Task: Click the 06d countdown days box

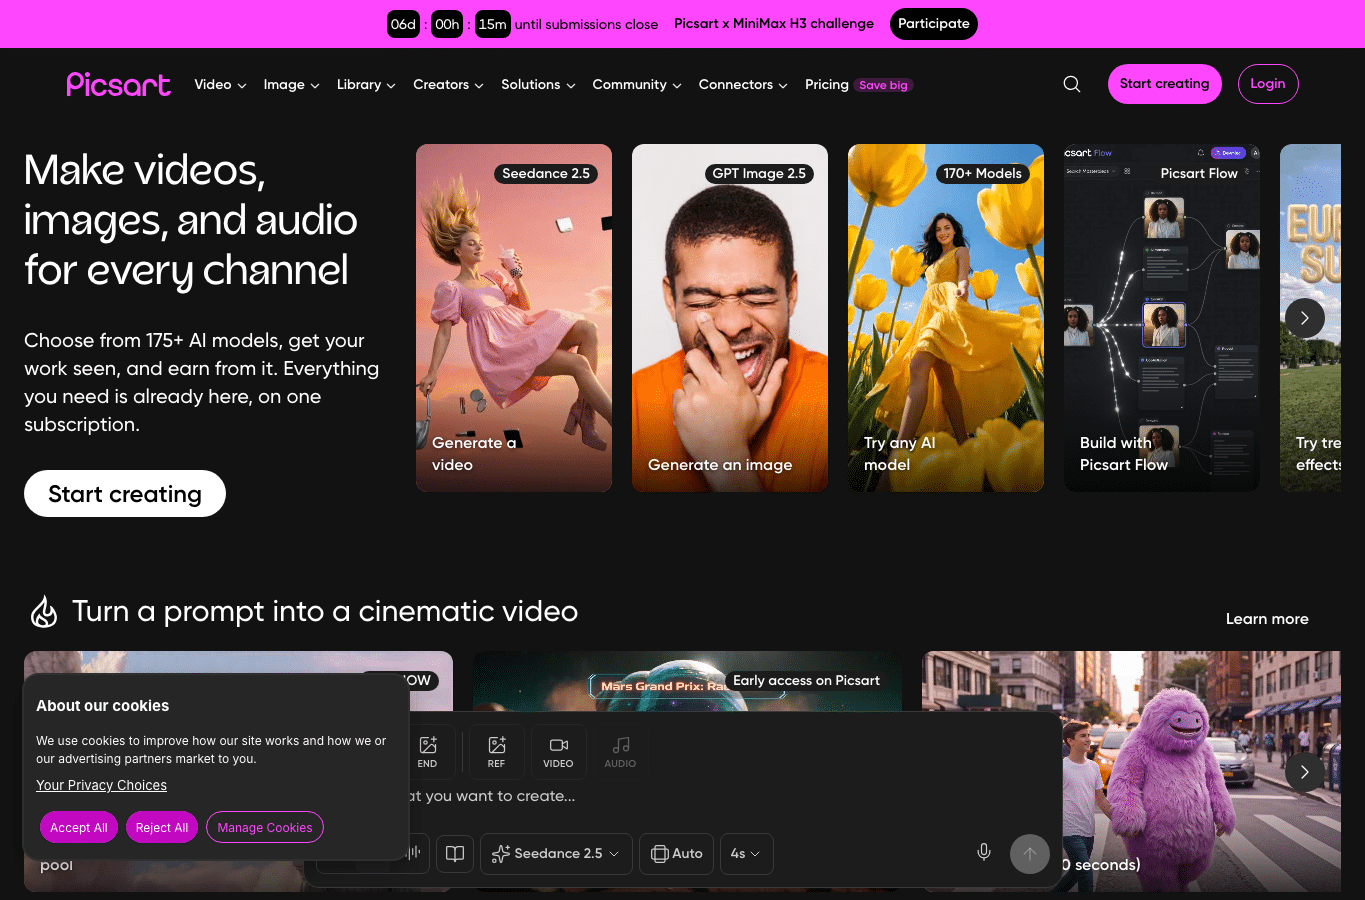Action: pos(403,24)
